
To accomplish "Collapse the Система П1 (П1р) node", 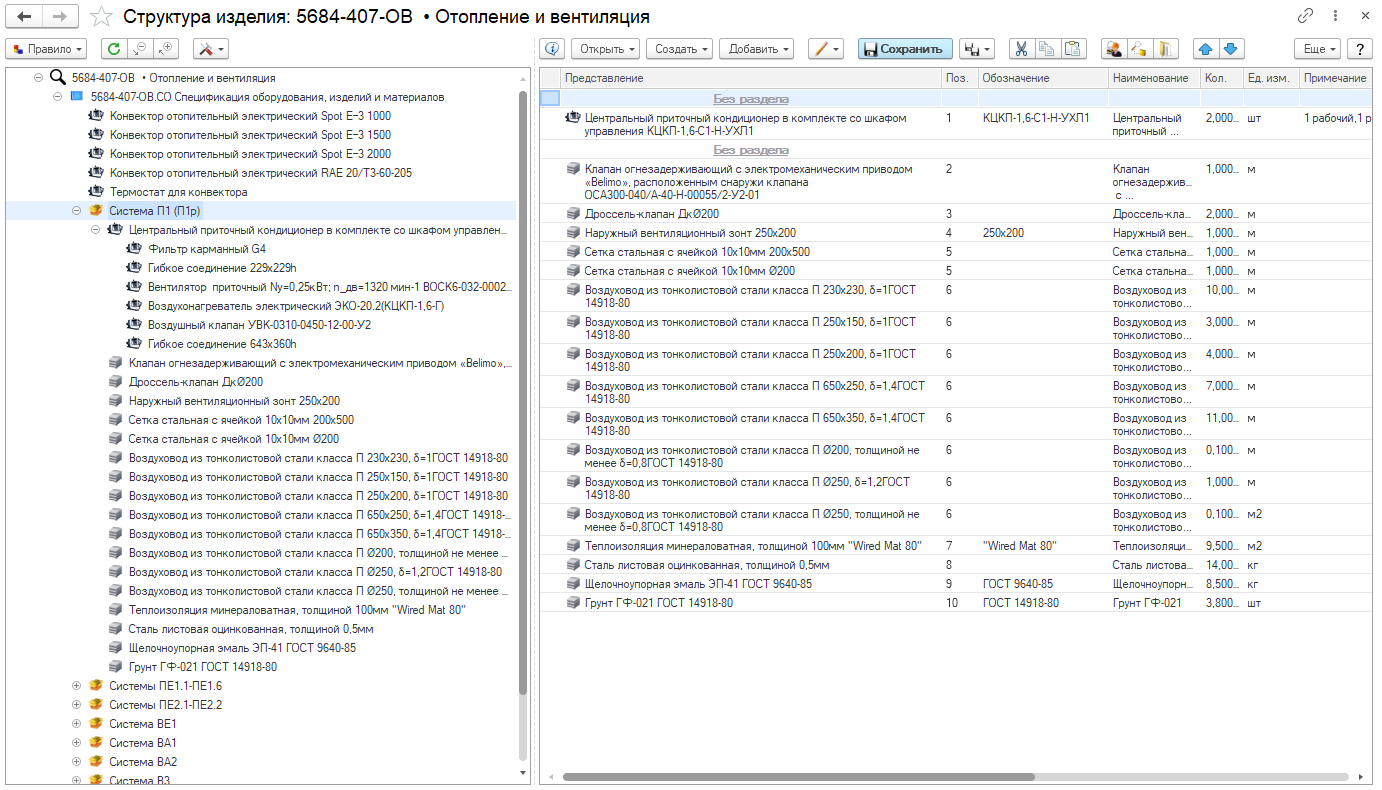I will 77,211.
